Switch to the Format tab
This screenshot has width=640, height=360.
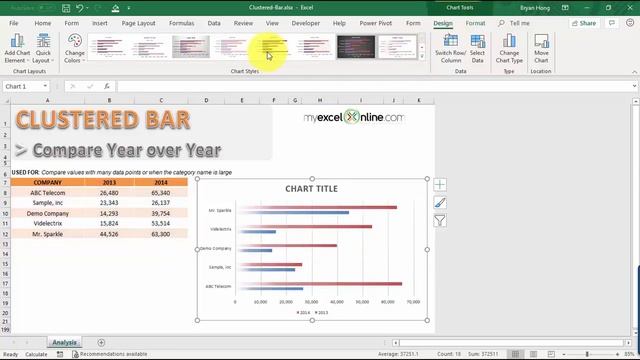[475, 23]
